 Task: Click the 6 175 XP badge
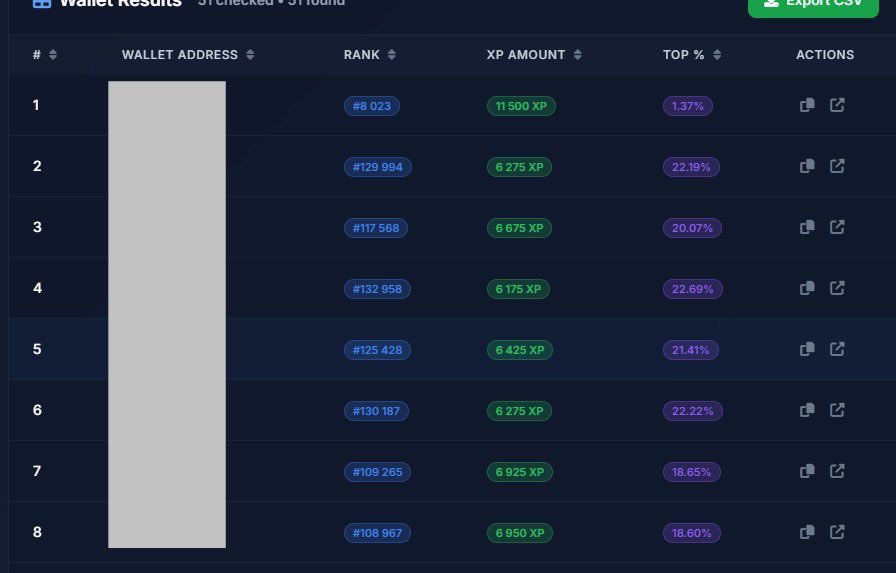click(518, 289)
